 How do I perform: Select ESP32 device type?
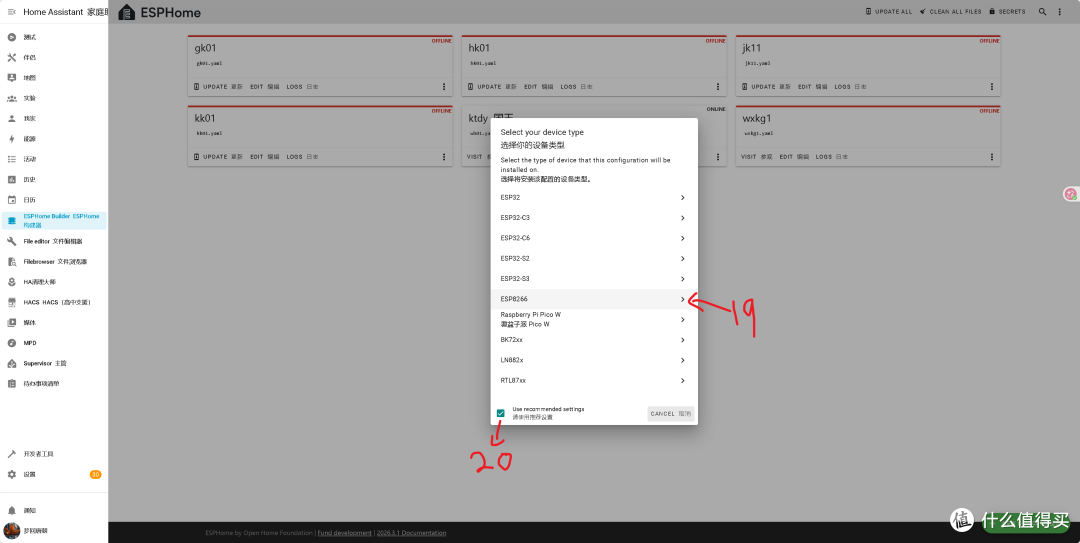pos(594,198)
